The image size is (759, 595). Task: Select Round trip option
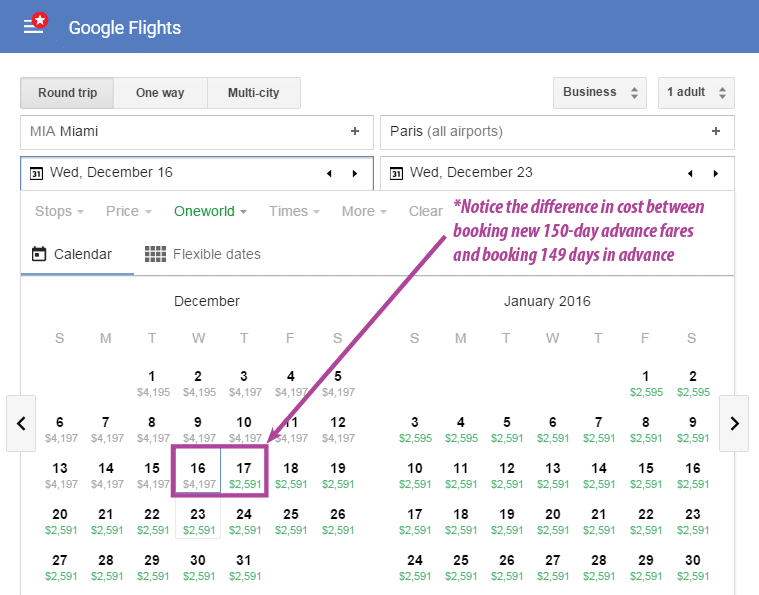(67, 92)
